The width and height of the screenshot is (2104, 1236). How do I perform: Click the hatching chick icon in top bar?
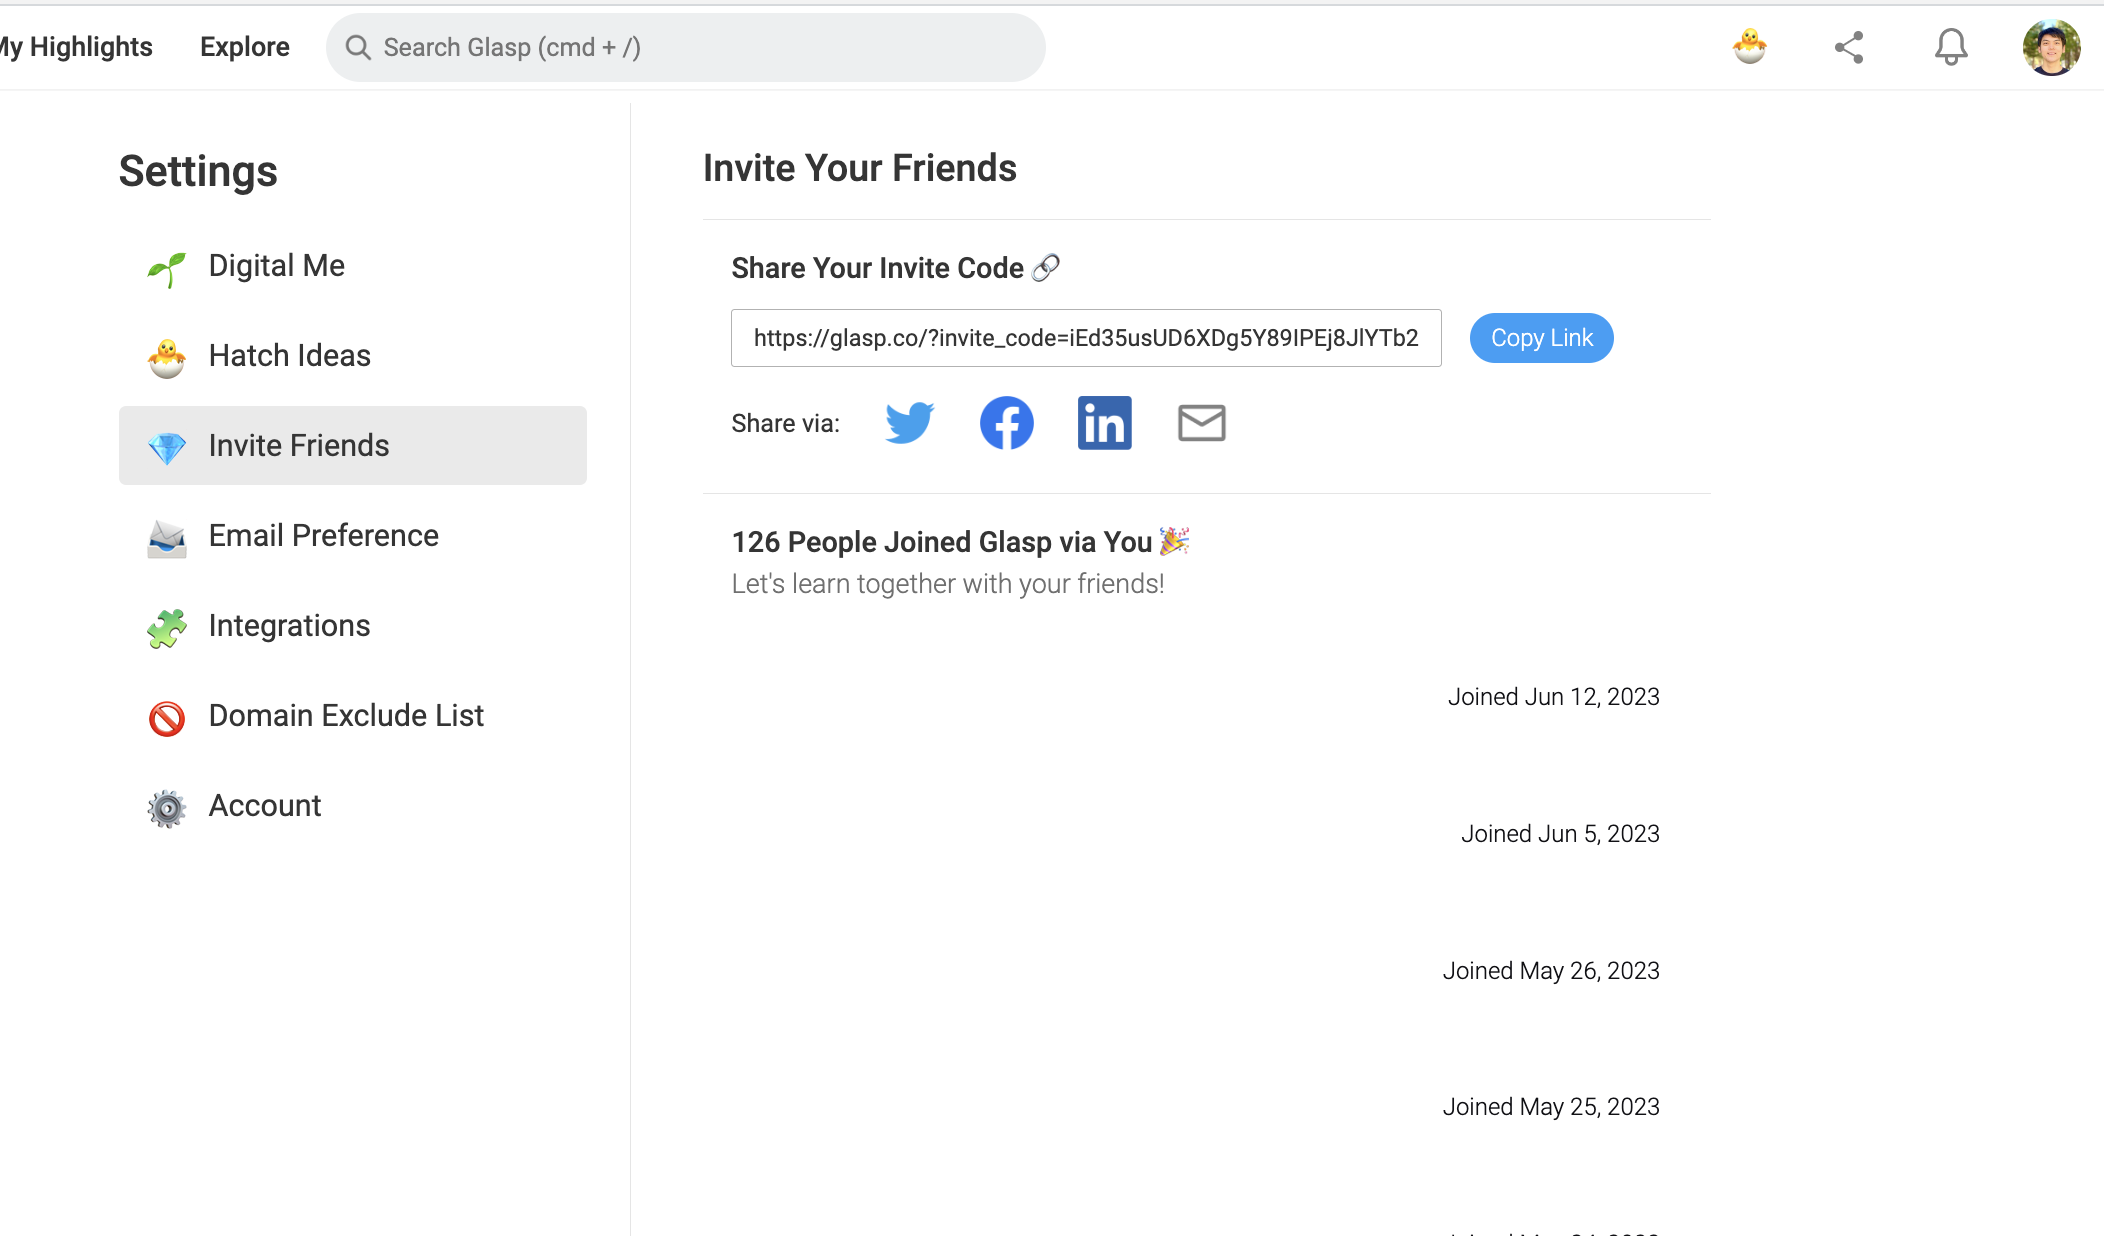pos(1750,47)
